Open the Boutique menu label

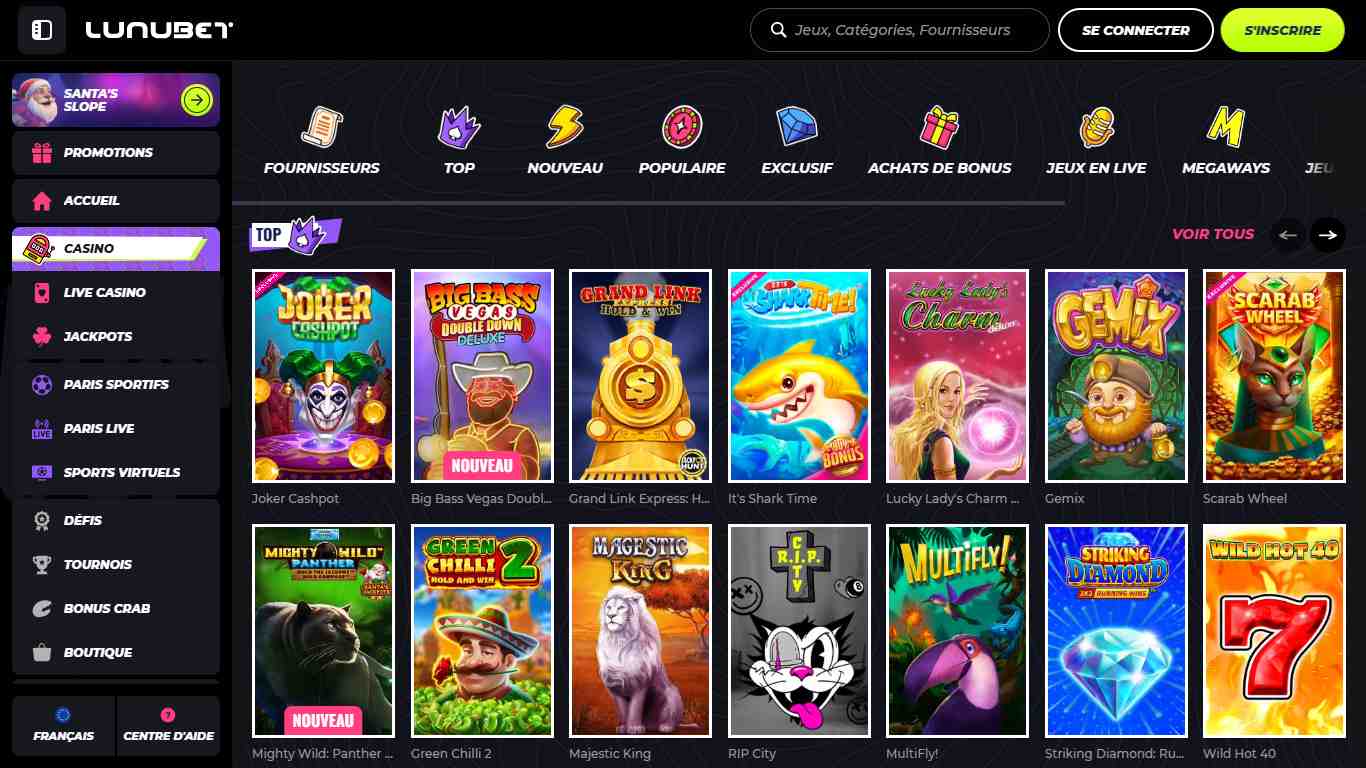click(x=98, y=653)
